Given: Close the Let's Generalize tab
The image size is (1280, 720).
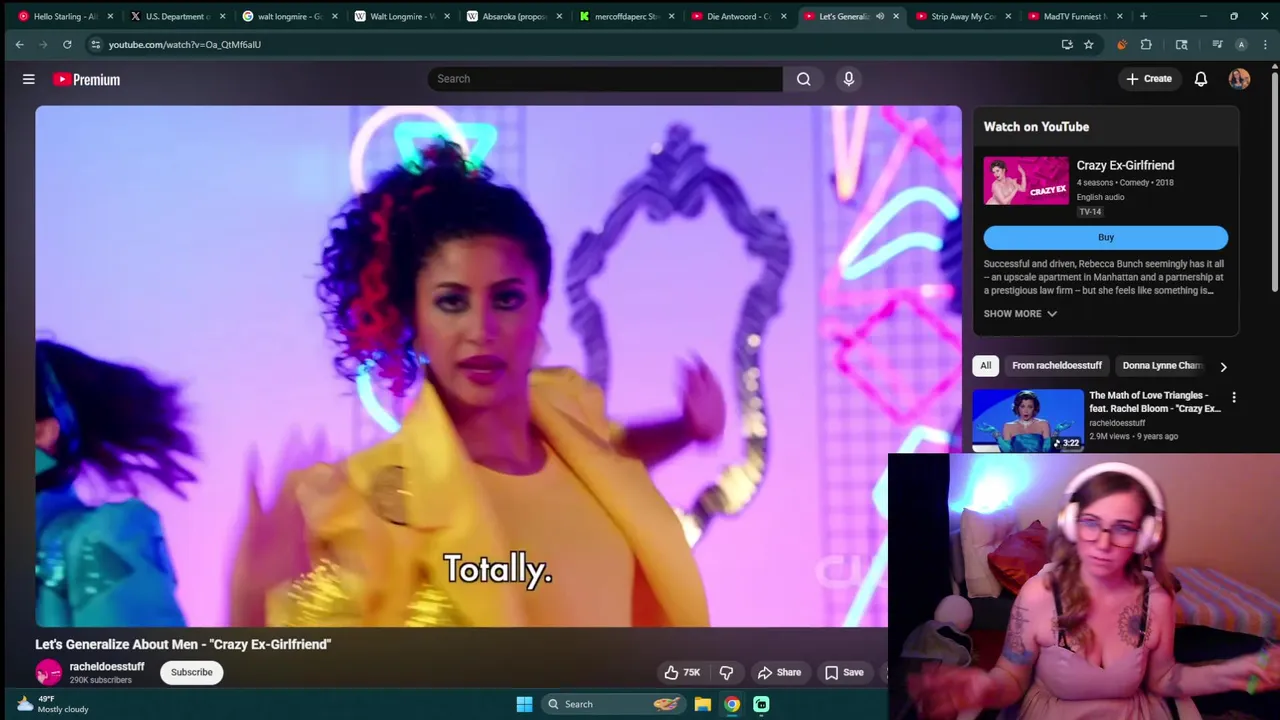Looking at the screenshot, I should tap(896, 16).
